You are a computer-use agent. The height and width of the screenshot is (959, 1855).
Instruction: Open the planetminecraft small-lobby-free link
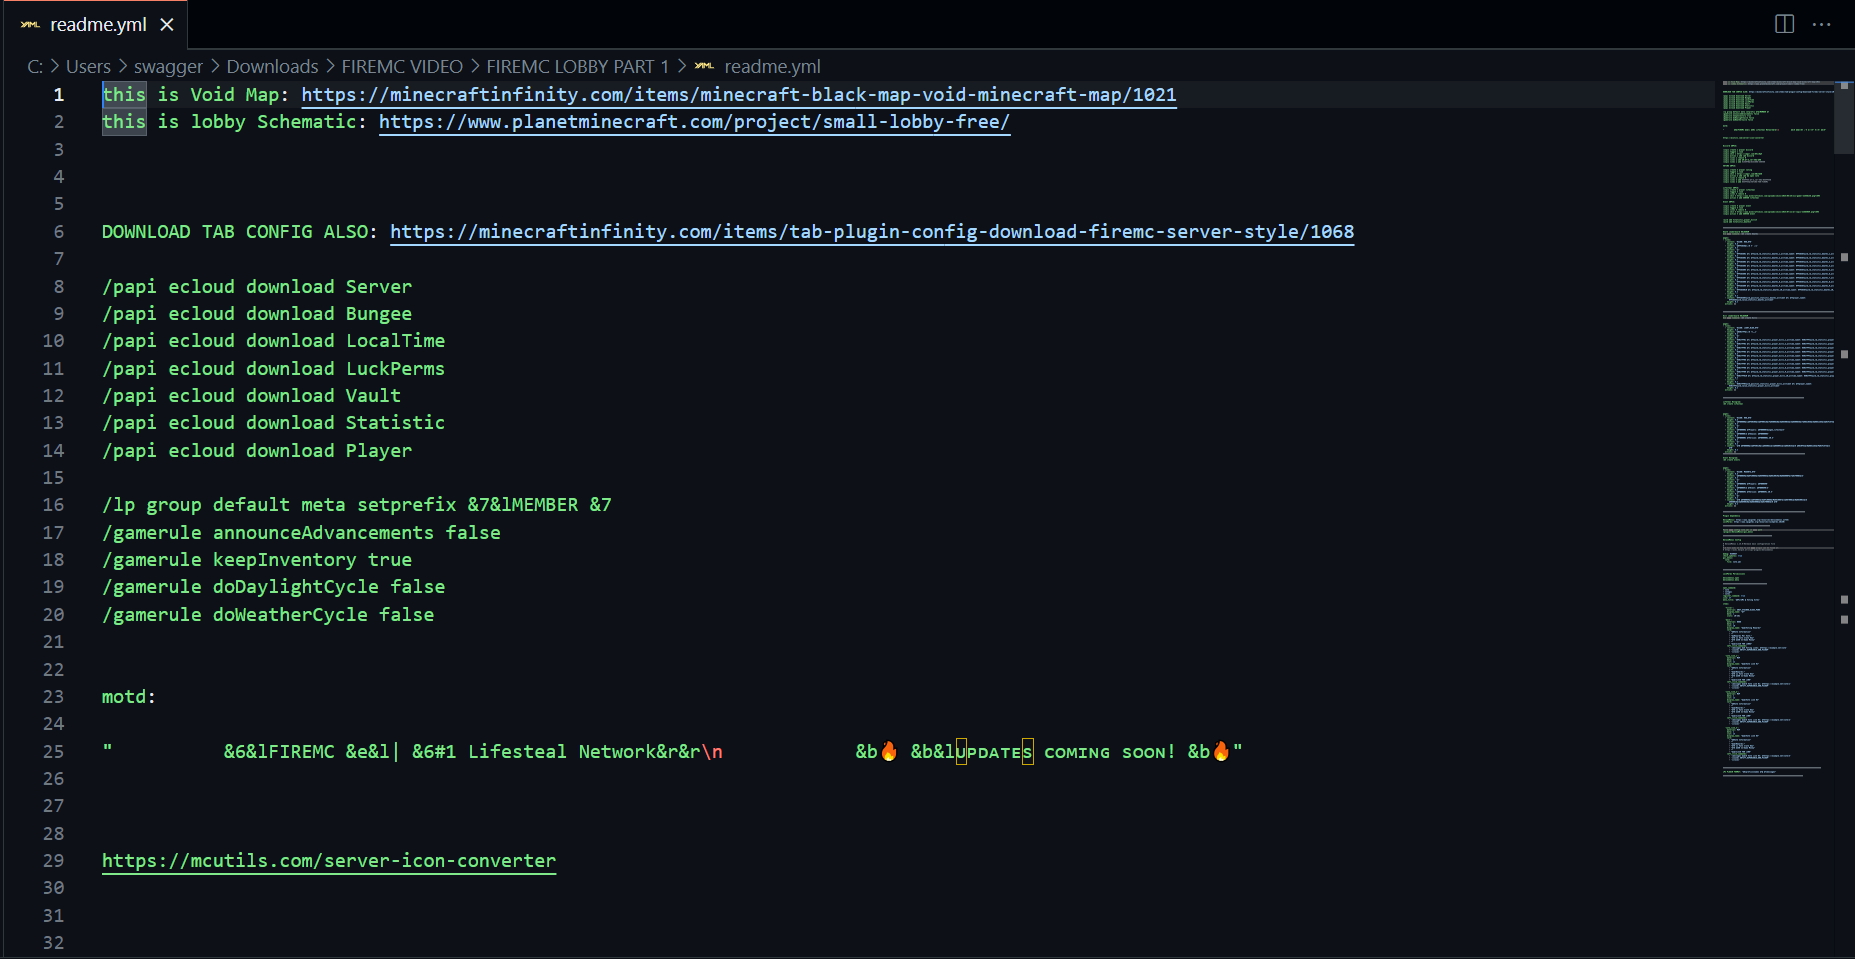pos(694,122)
